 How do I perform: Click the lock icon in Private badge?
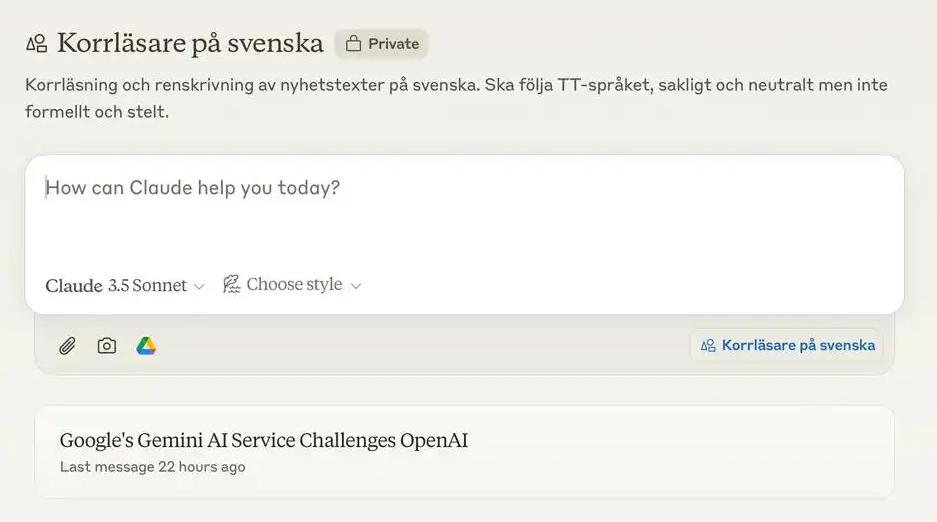pos(353,44)
